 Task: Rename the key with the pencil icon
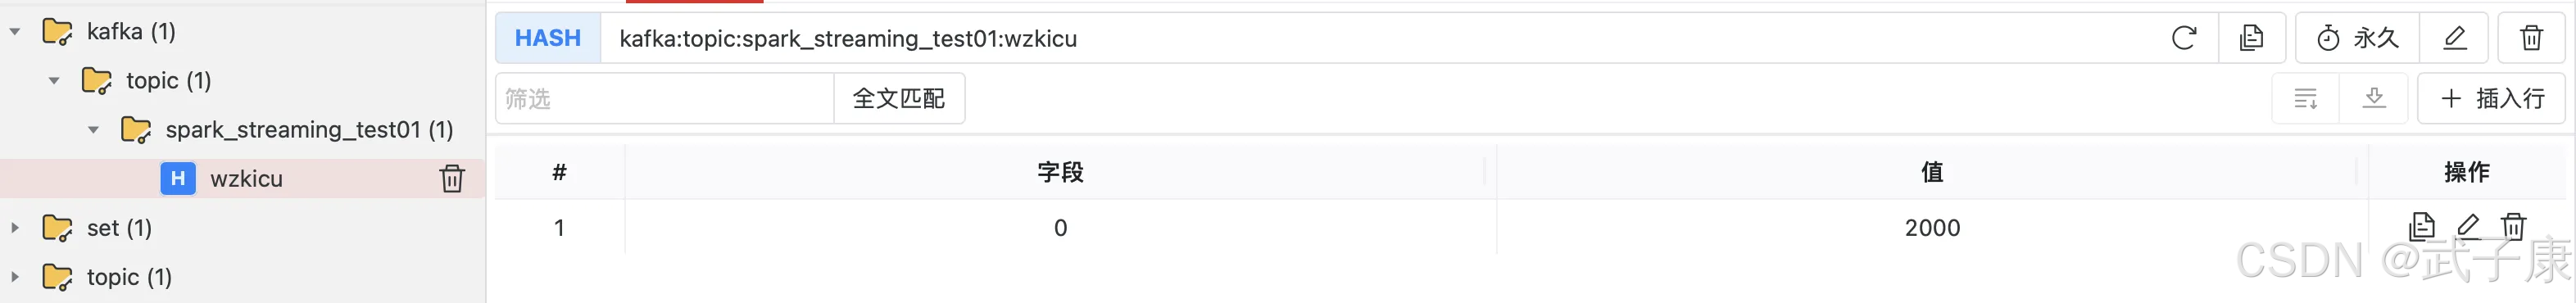2454,38
